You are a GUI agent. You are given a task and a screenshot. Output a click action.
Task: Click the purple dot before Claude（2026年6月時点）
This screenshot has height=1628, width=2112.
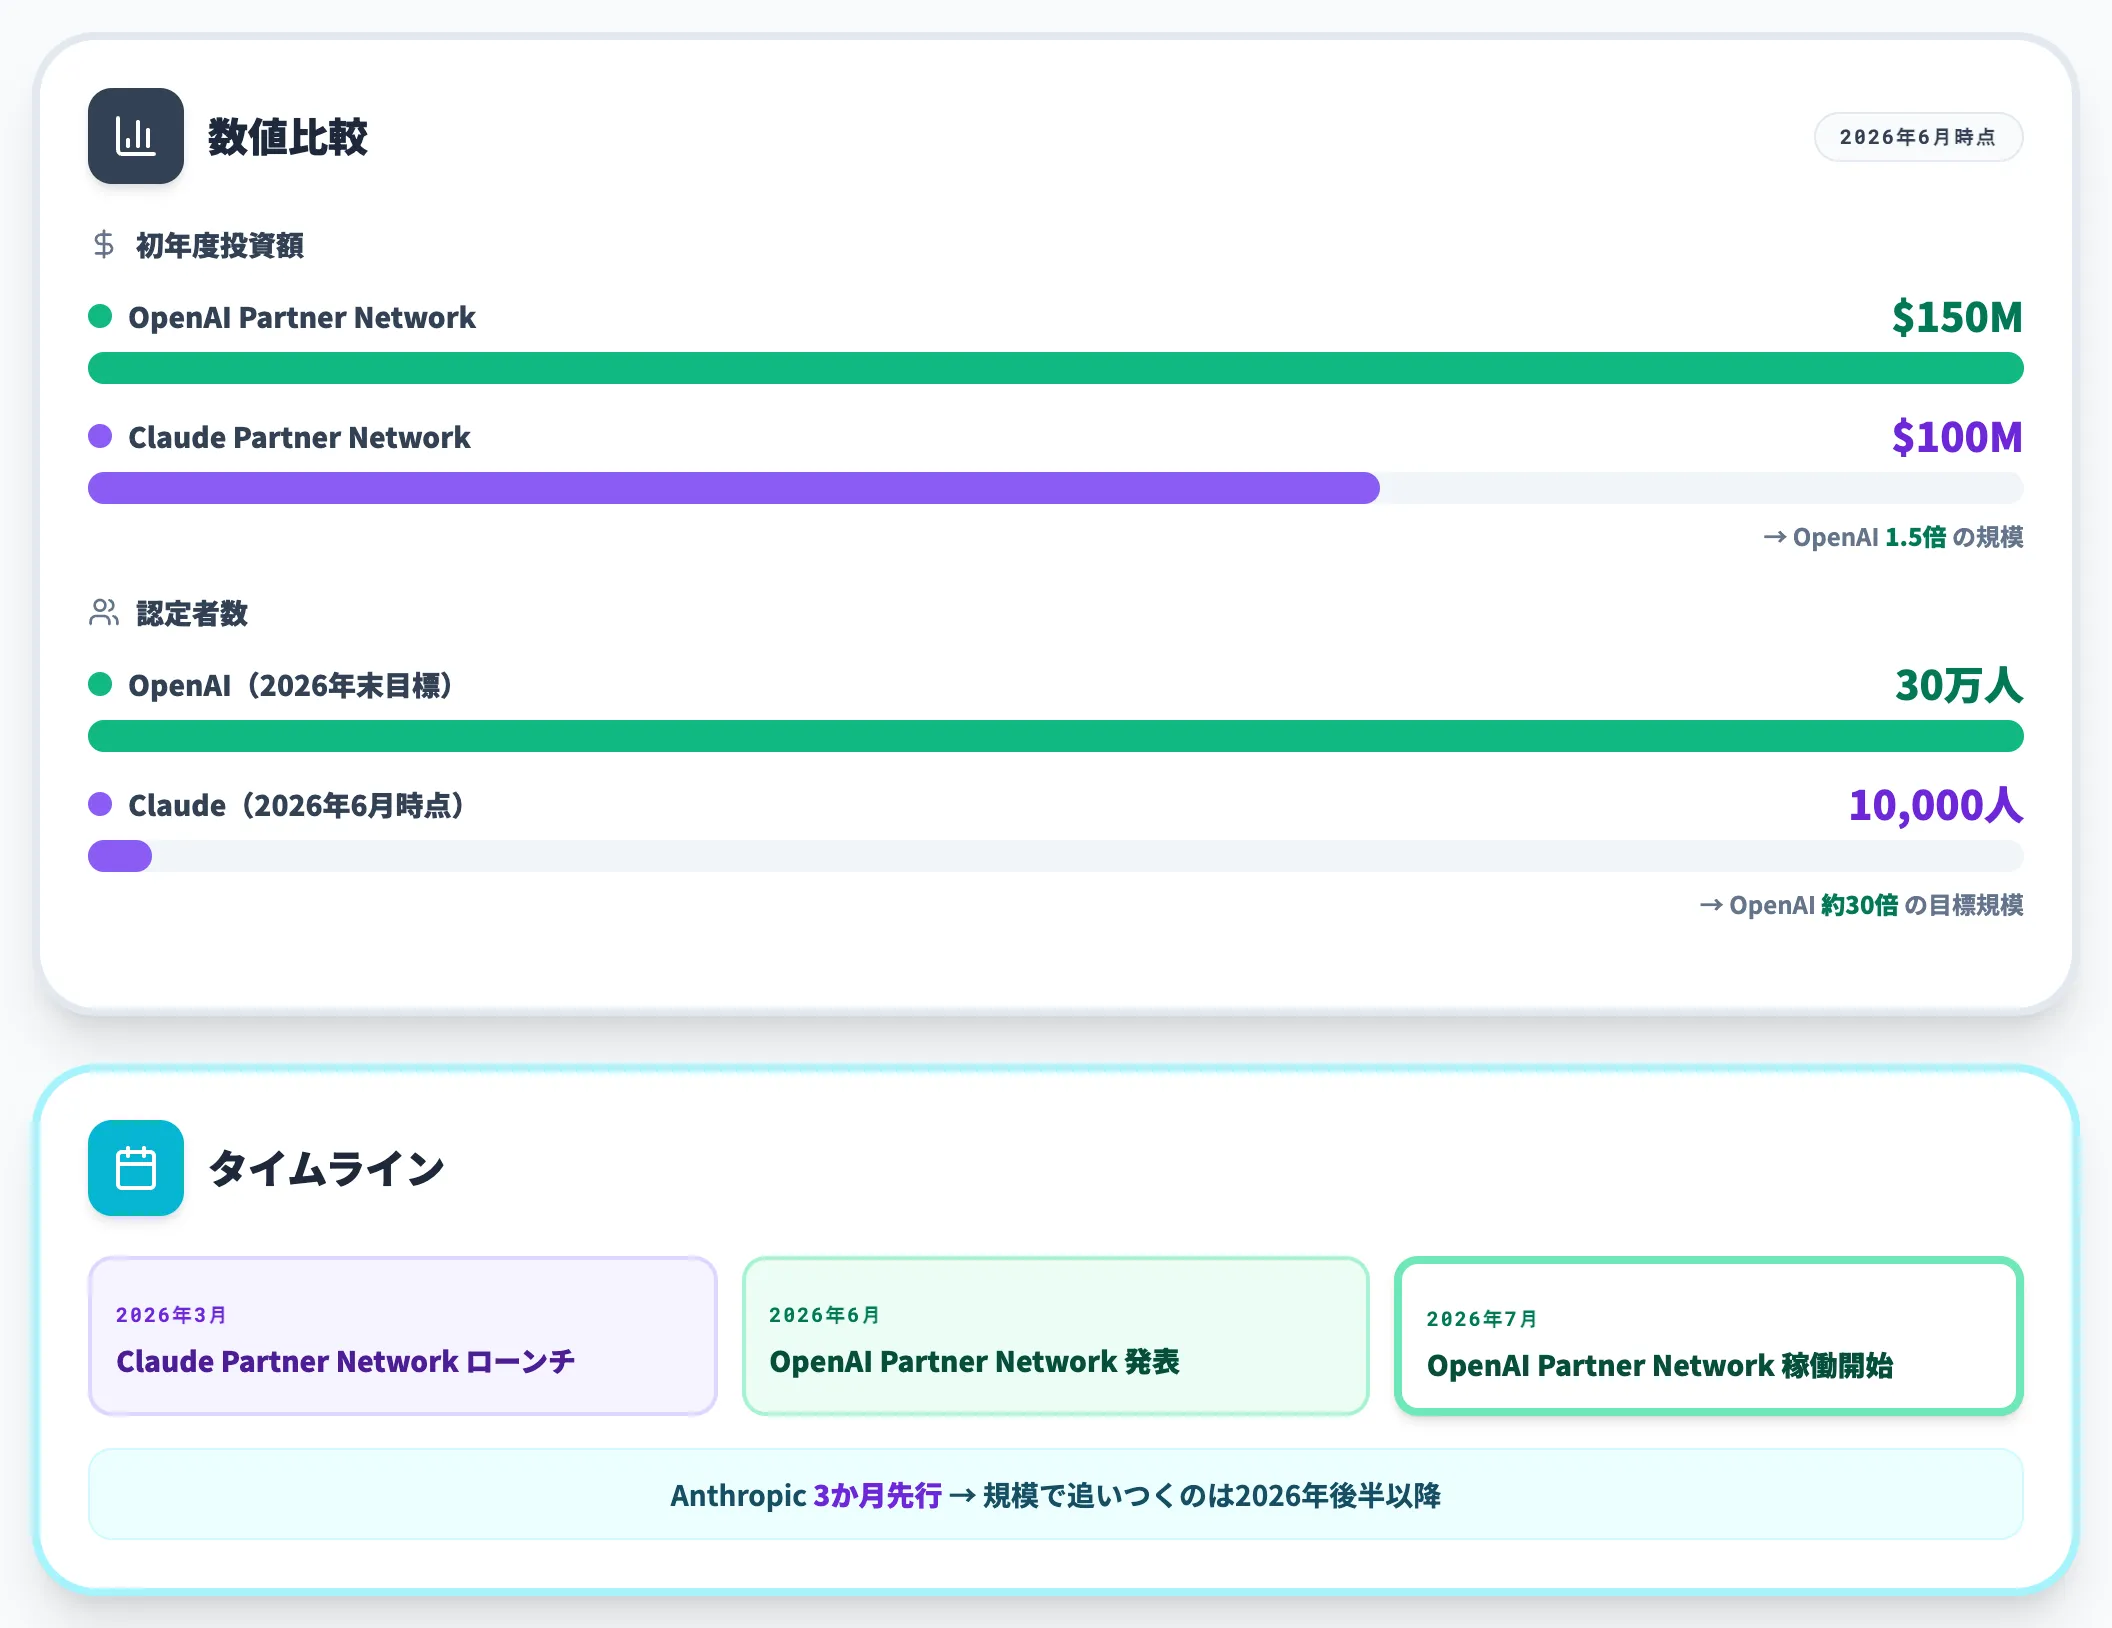[x=100, y=805]
